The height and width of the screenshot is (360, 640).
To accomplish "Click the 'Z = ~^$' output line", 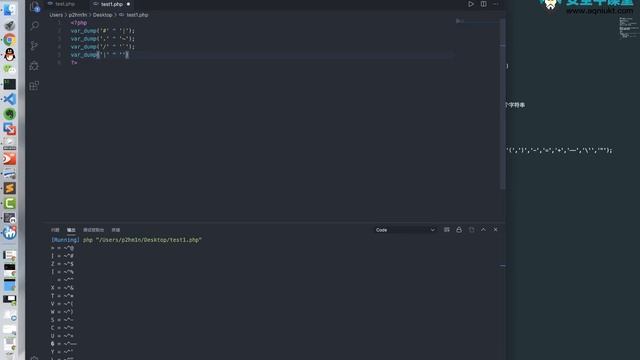I will (x=62, y=264).
